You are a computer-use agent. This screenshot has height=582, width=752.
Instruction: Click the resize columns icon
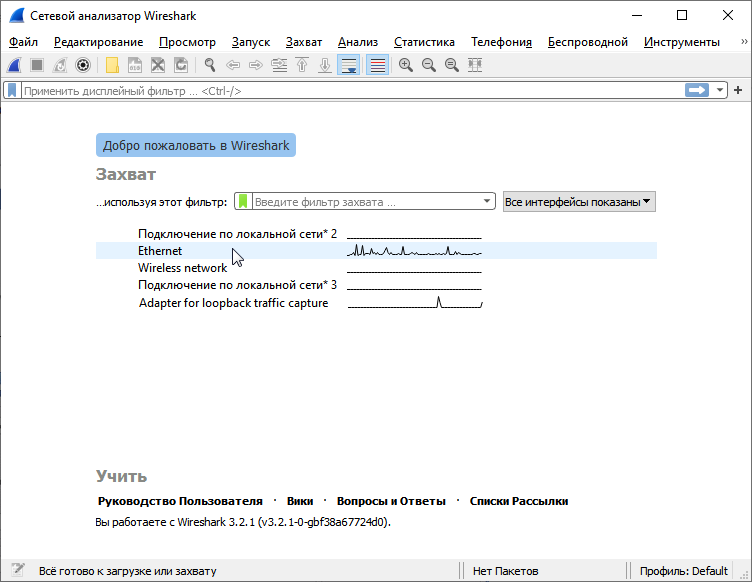click(474, 65)
